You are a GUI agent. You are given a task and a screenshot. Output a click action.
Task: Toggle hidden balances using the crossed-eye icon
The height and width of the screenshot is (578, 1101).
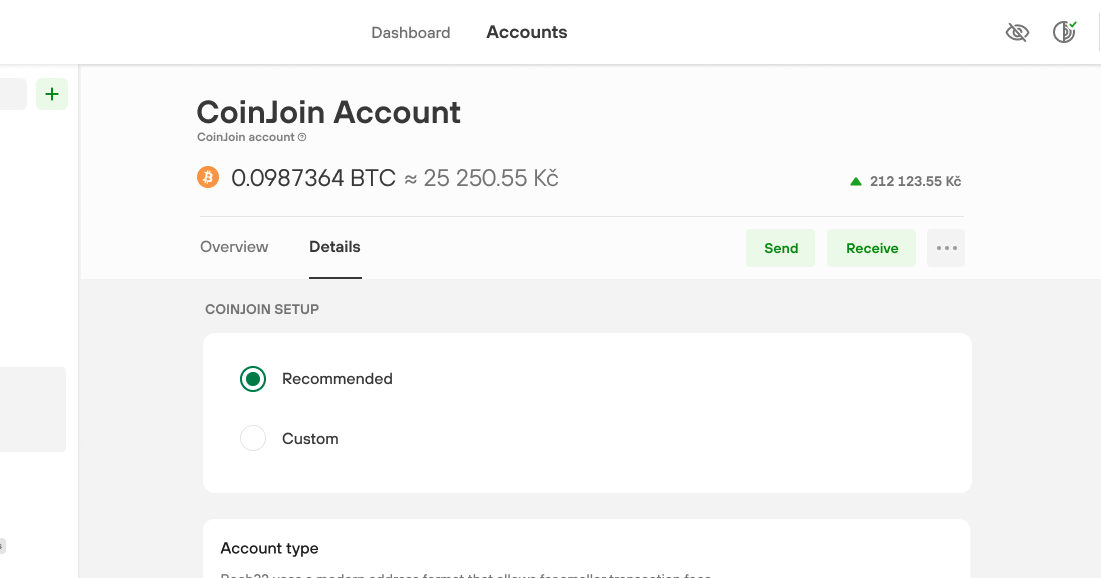pos(1017,32)
